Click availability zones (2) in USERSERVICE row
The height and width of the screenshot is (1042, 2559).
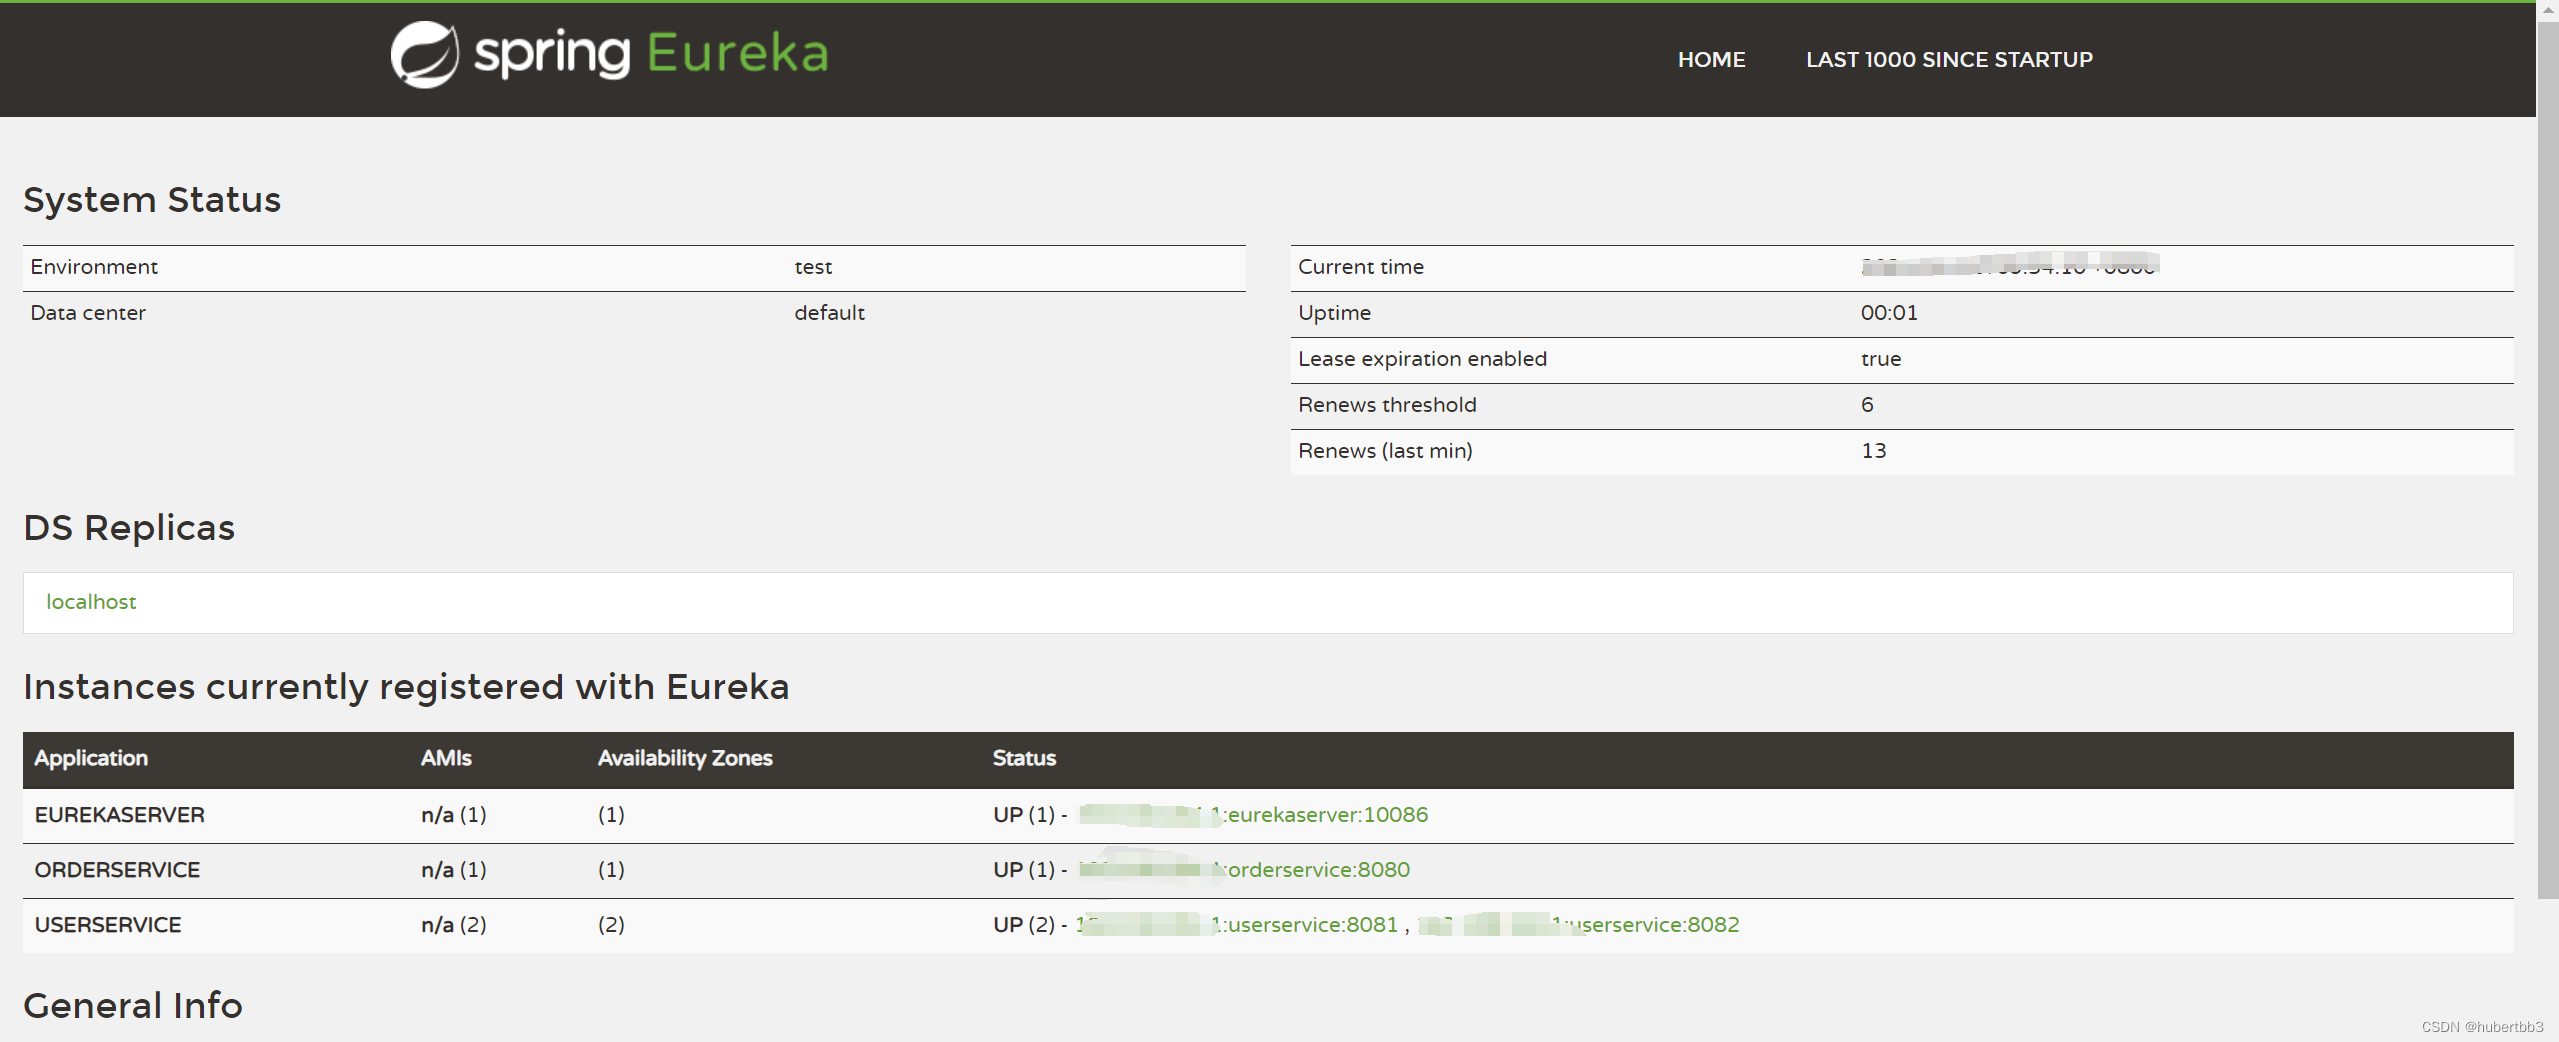[x=611, y=925]
